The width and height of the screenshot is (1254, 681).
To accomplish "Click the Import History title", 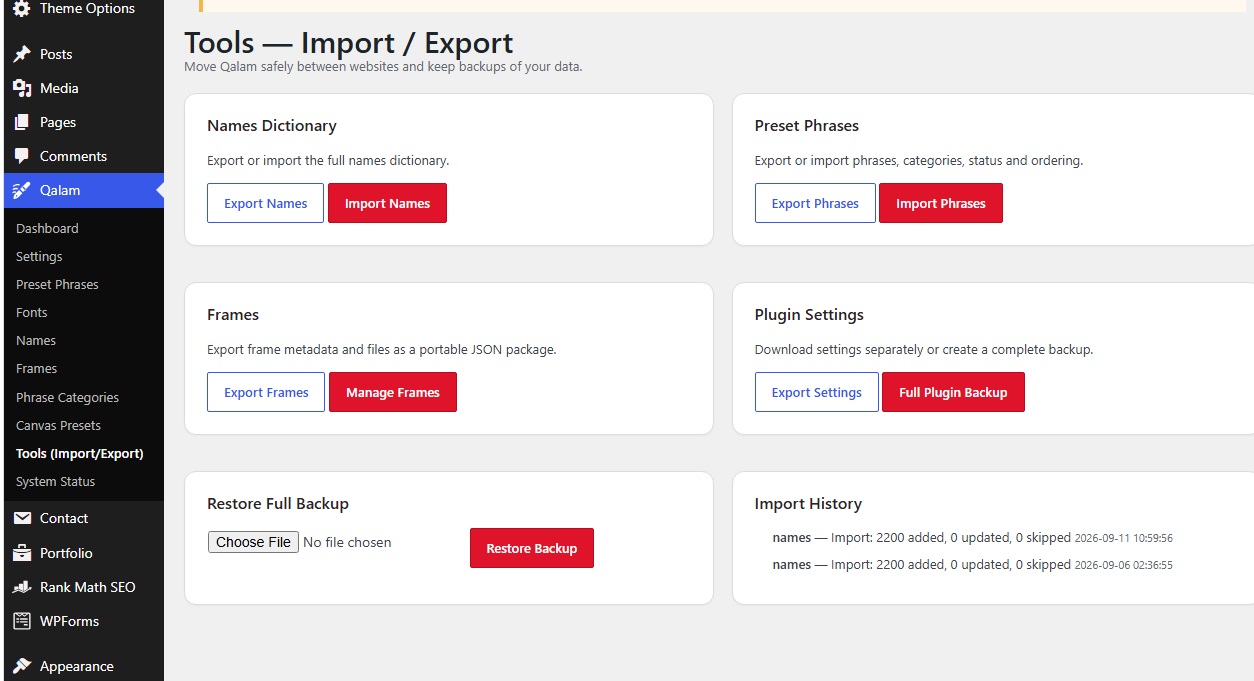I will click(x=808, y=504).
